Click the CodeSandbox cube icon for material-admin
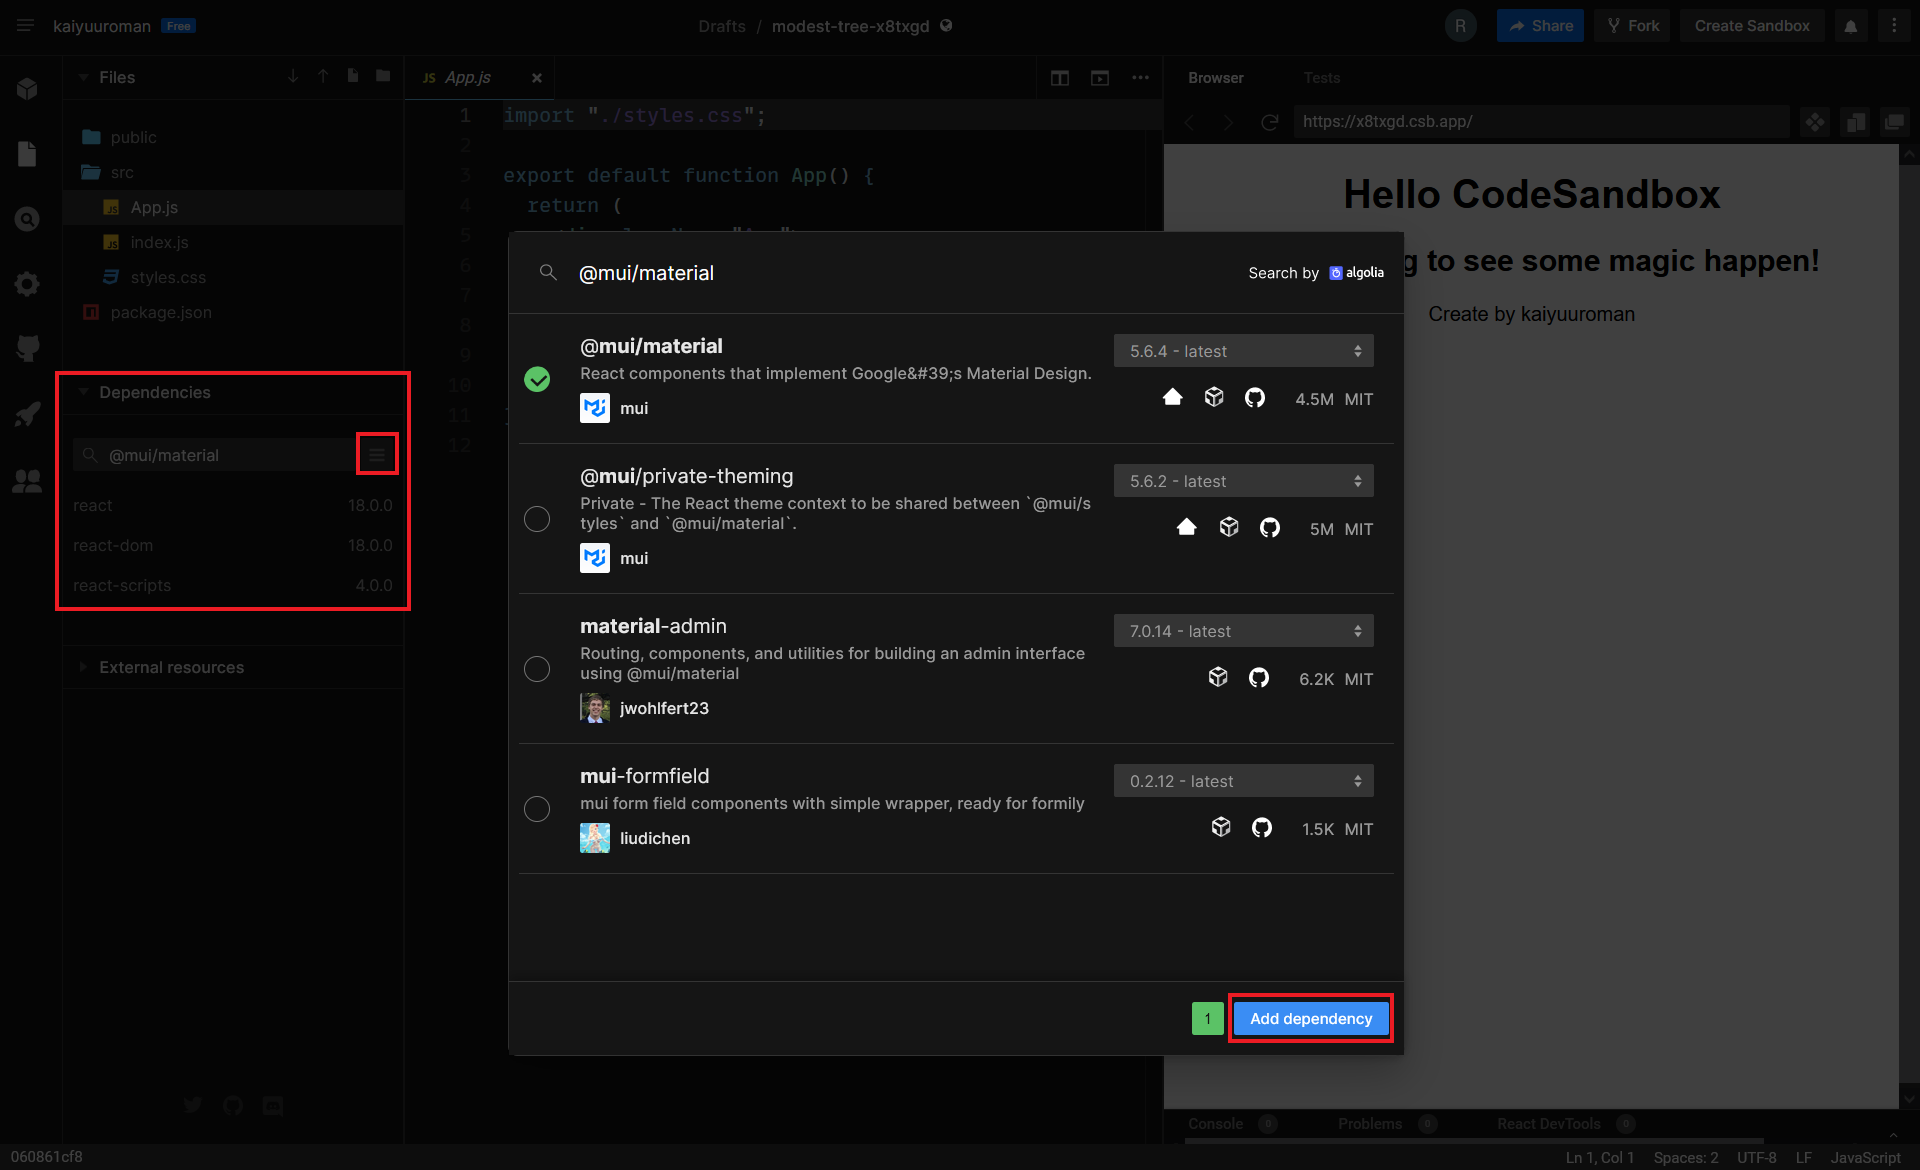This screenshot has height=1170, width=1920. point(1217,677)
